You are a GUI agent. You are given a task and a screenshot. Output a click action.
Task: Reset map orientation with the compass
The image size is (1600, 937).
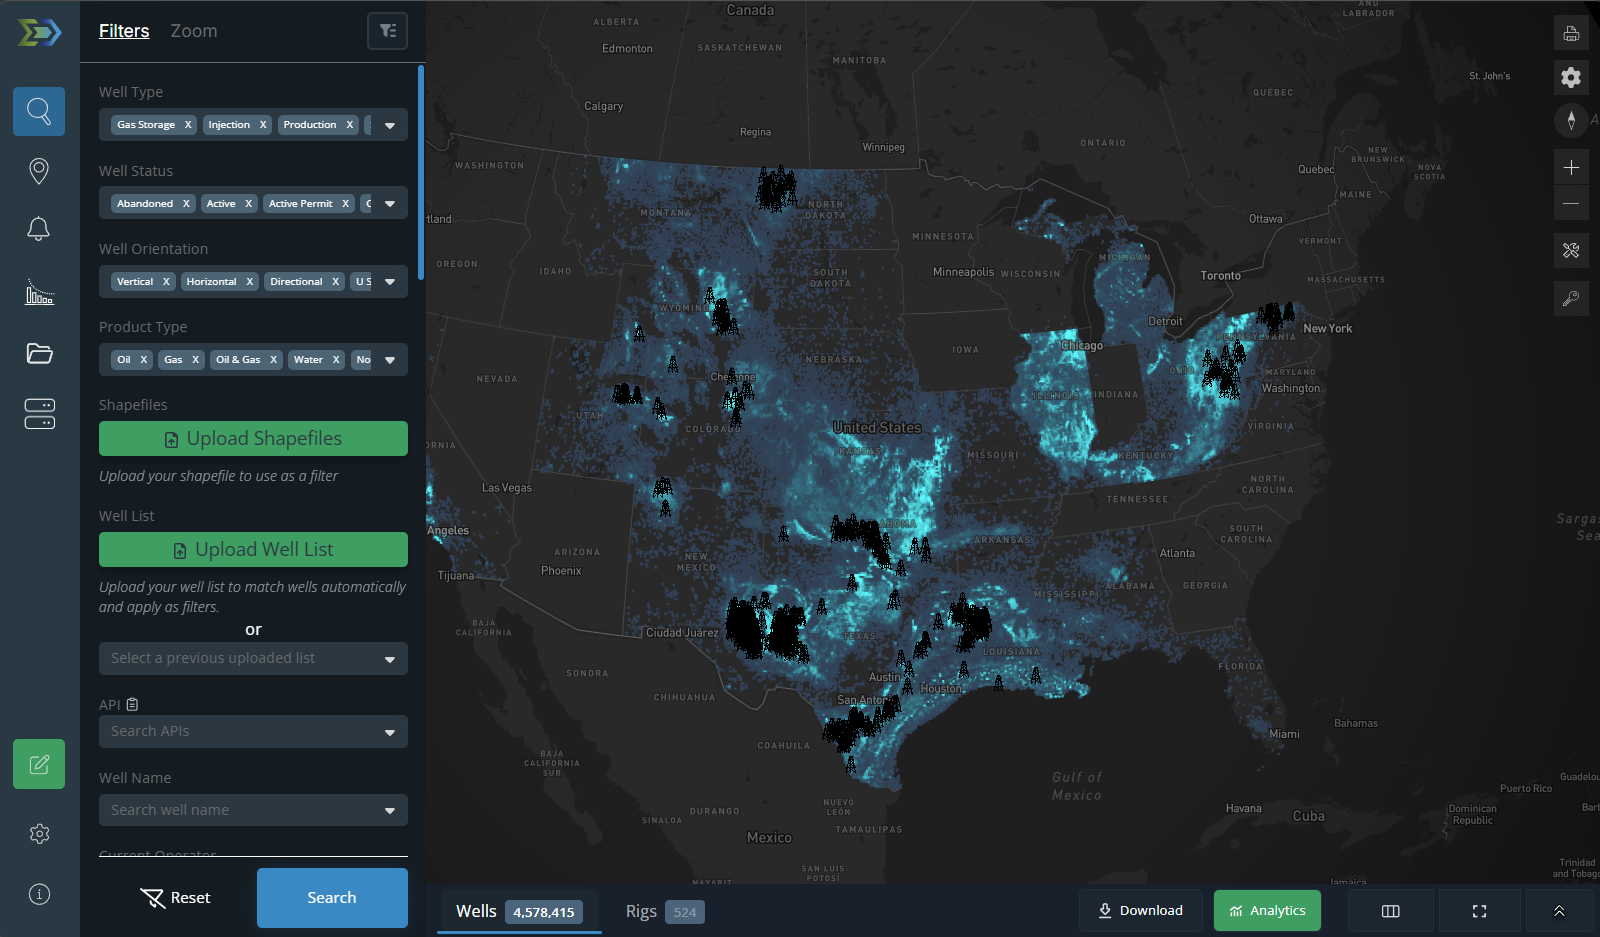[1571, 121]
